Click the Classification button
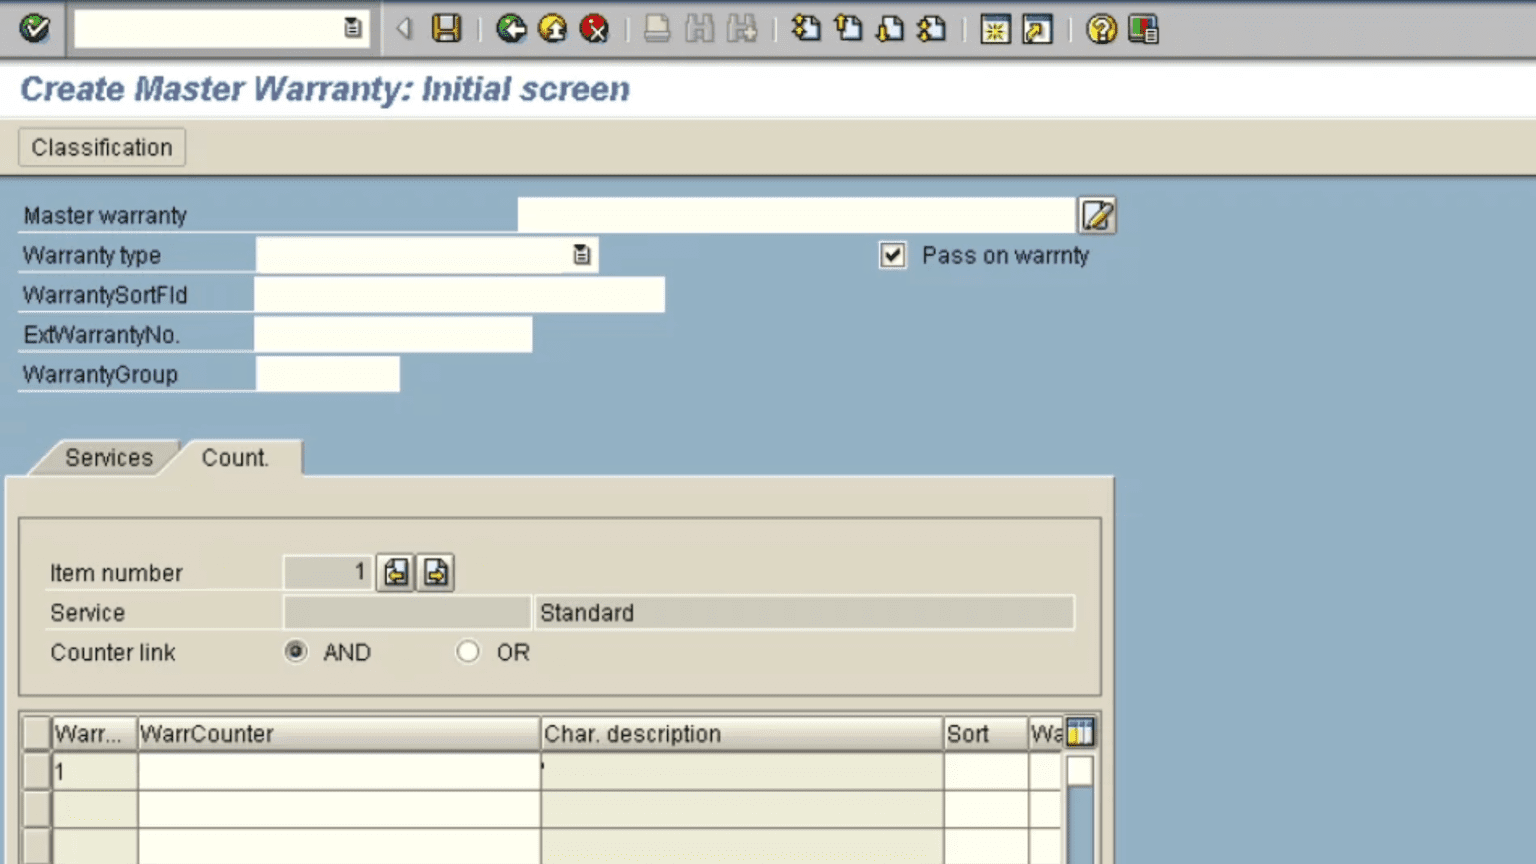Image resolution: width=1536 pixels, height=864 pixels. 102,147
